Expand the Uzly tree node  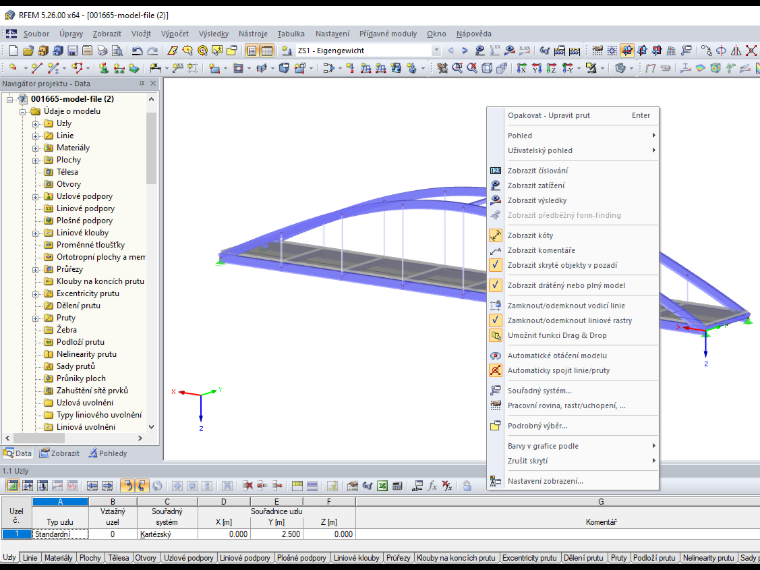point(35,124)
